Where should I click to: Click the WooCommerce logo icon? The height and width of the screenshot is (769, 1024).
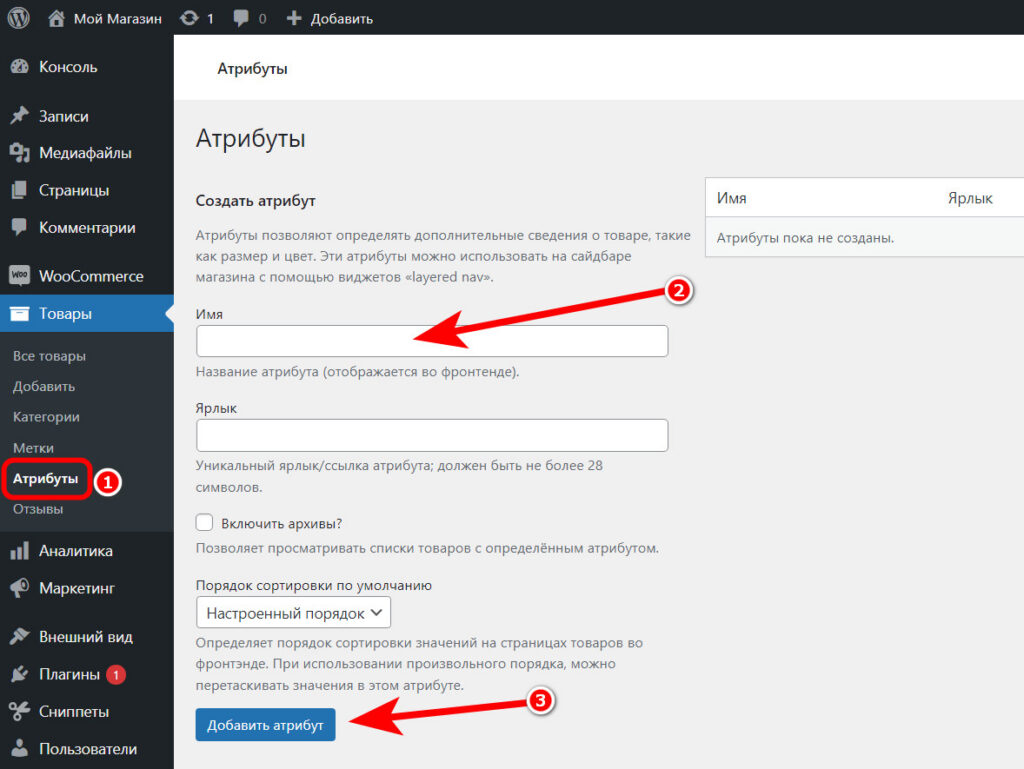[20, 275]
